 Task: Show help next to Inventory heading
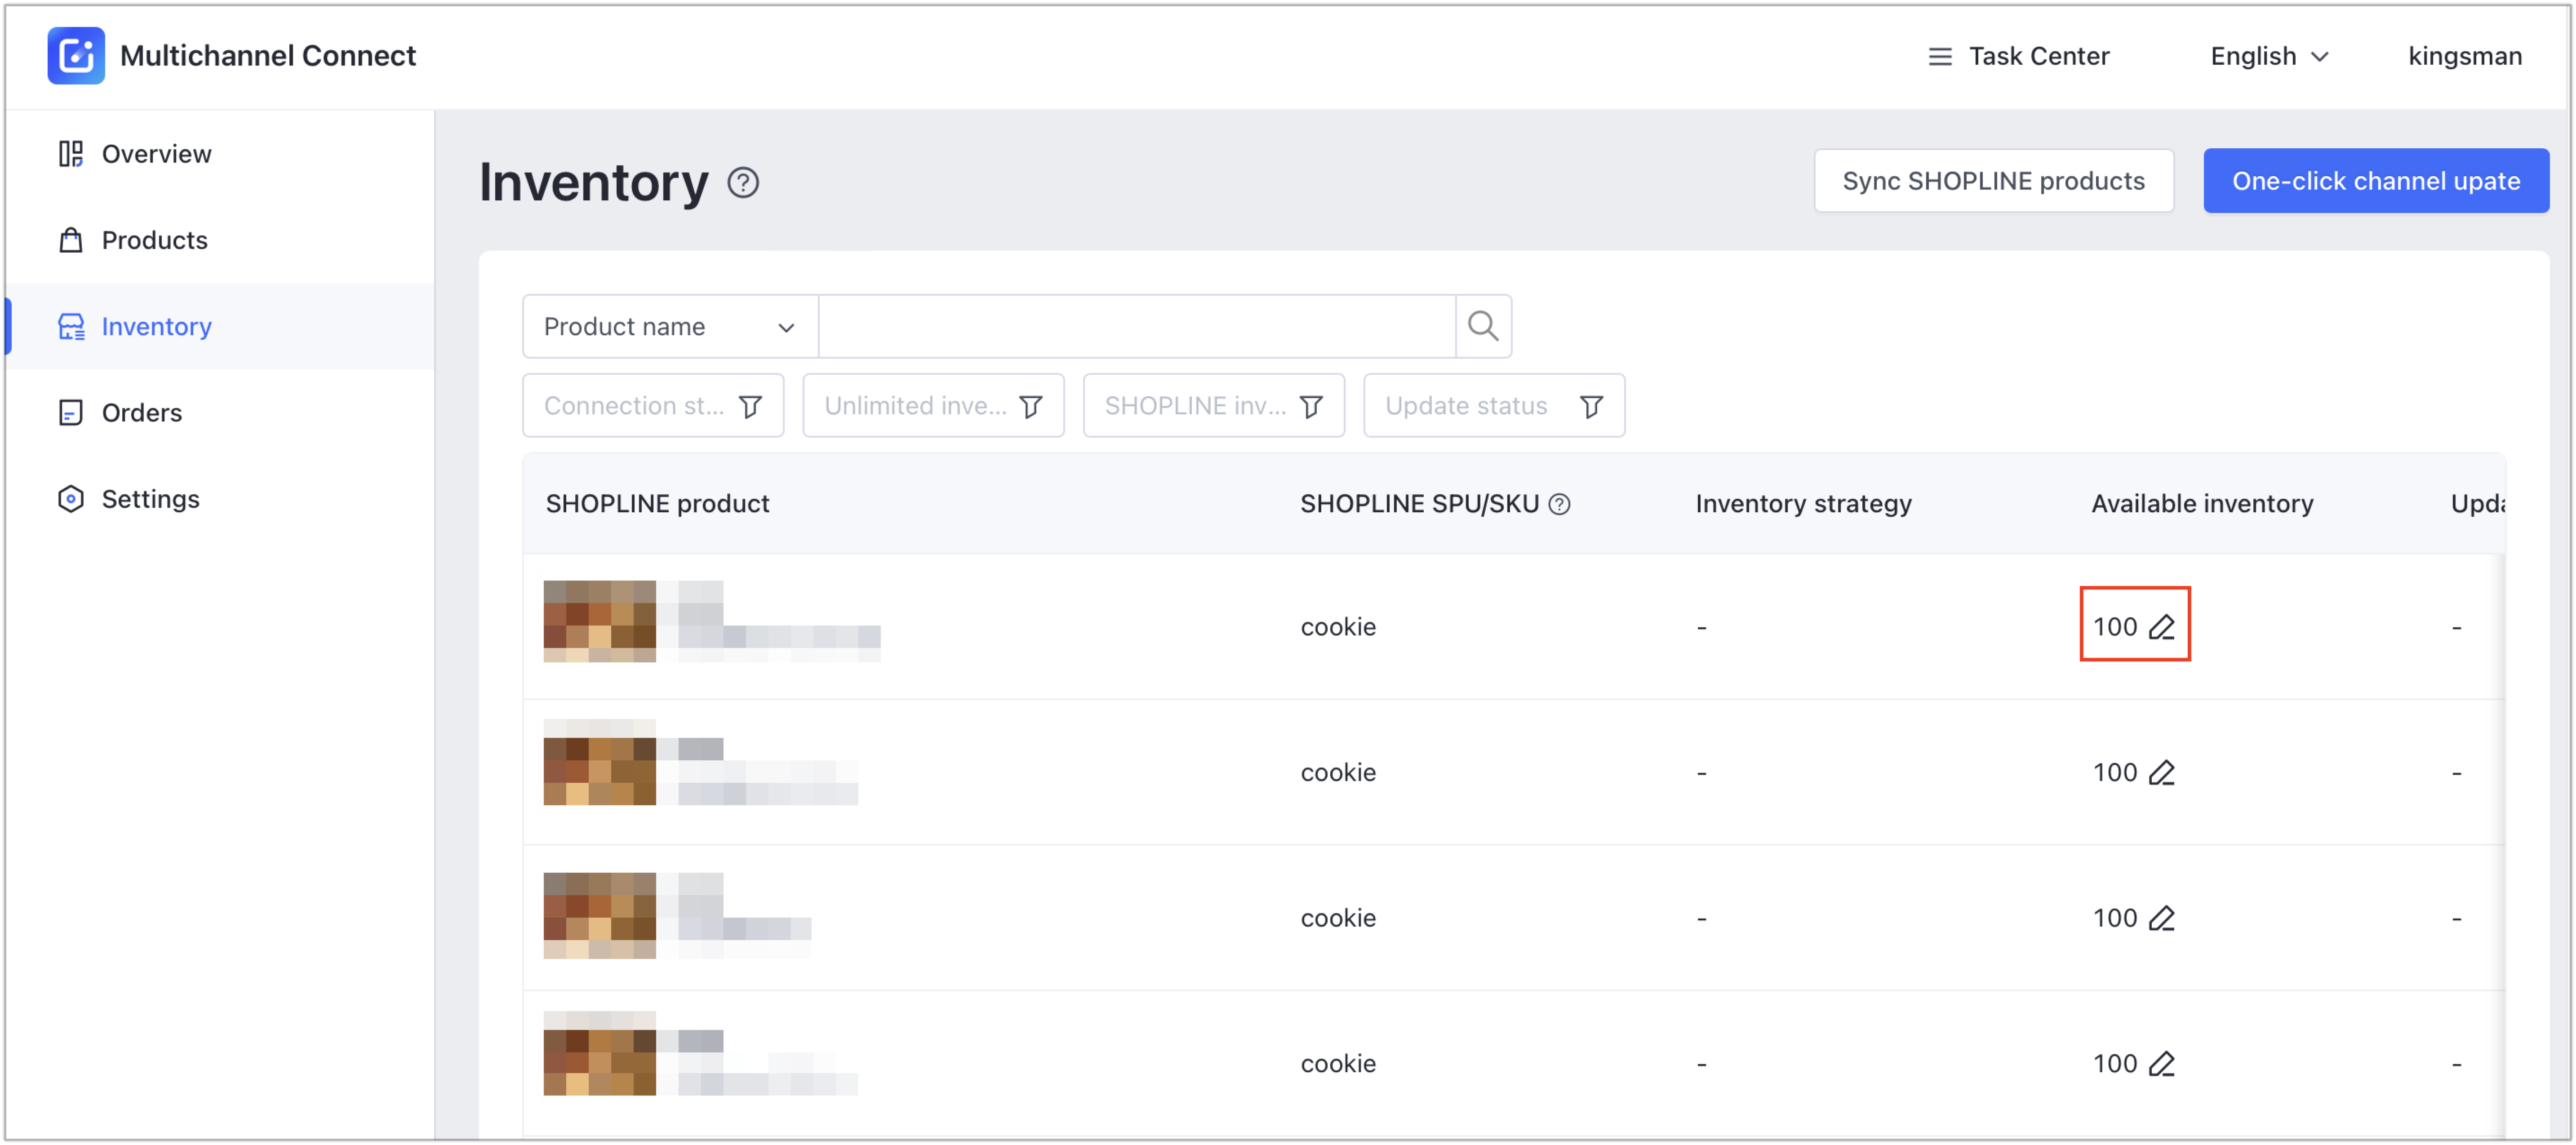tap(743, 183)
